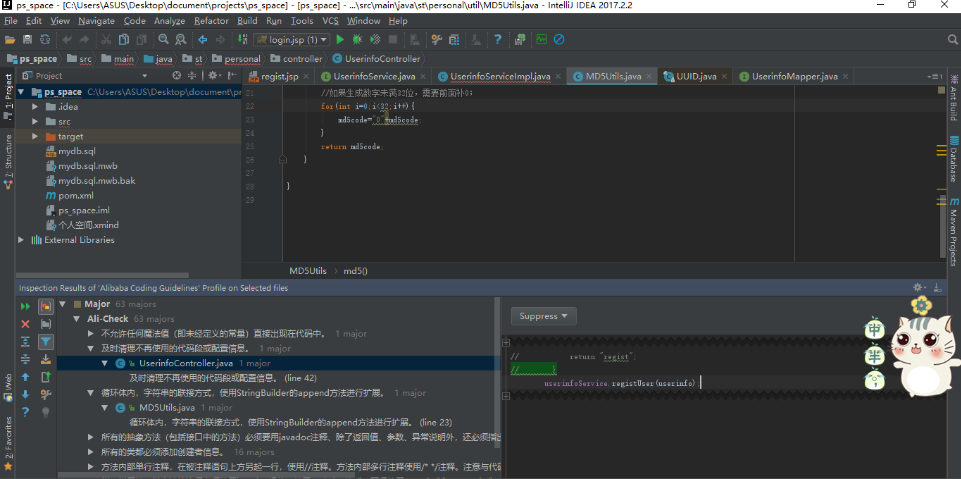
Task: Close the MD5Utils.java tab
Action: click(x=650, y=77)
